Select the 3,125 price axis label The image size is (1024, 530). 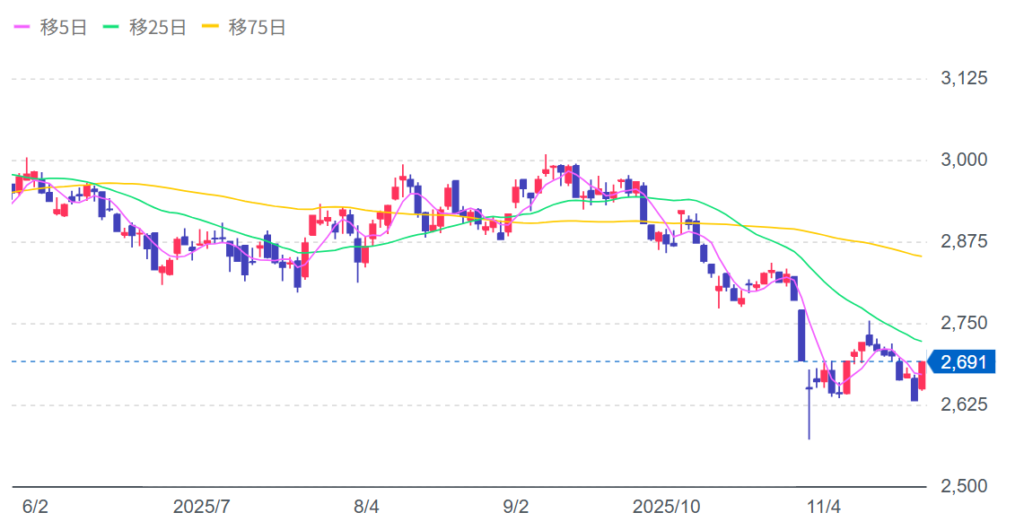[x=966, y=78]
